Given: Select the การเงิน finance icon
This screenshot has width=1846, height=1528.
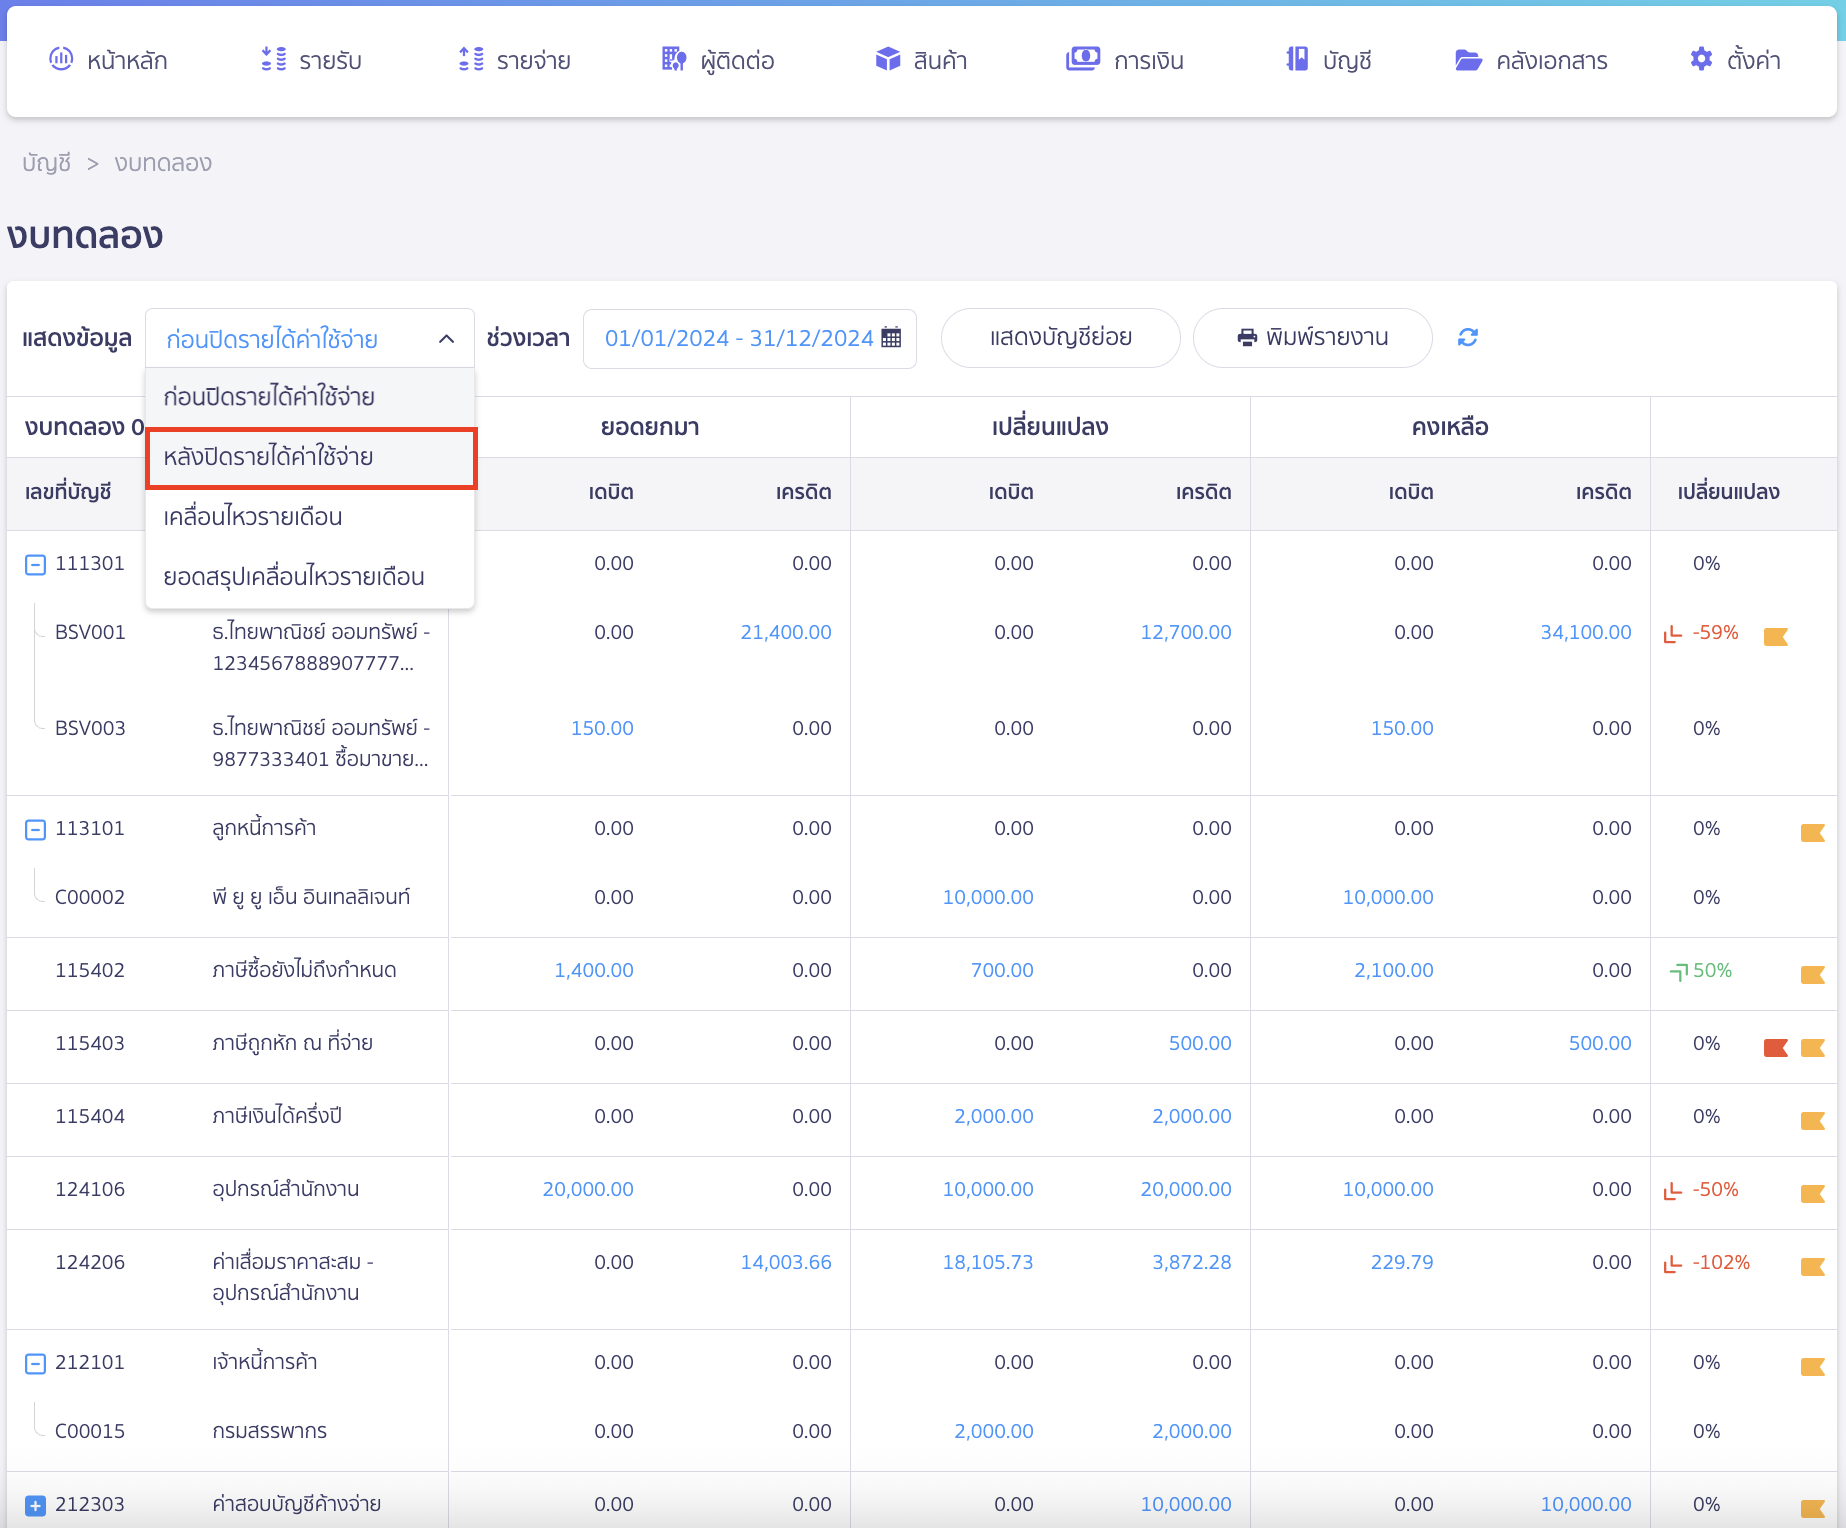Looking at the screenshot, I should [1081, 59].
